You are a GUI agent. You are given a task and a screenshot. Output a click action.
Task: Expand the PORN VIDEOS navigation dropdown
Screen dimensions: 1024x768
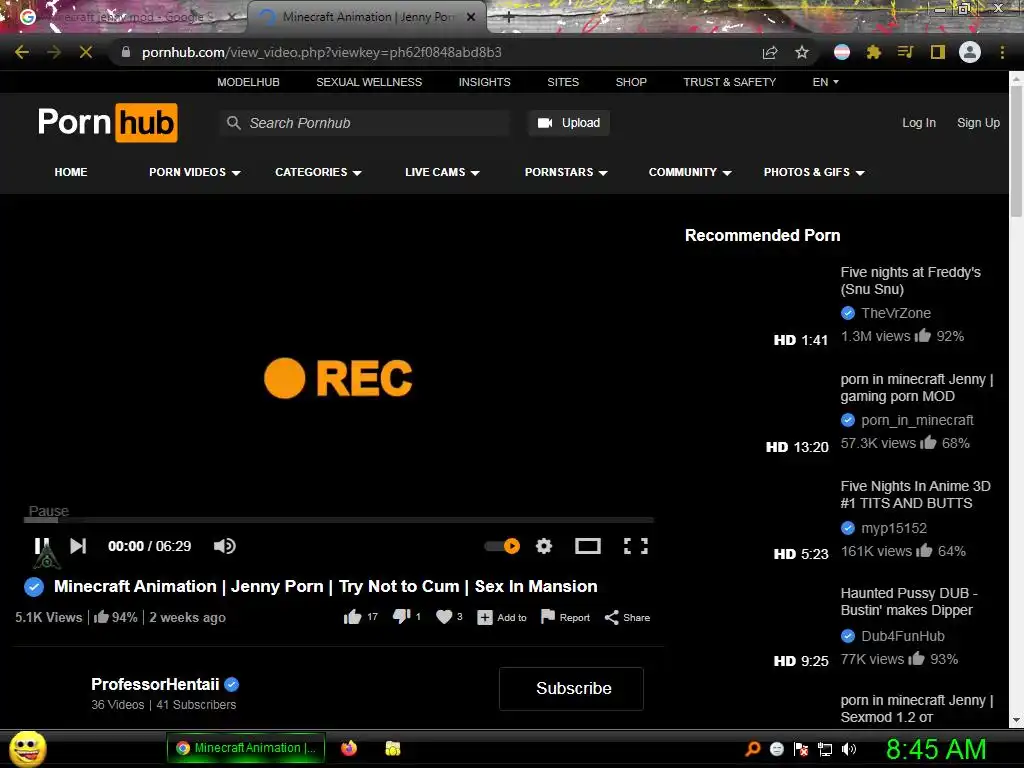point(195,172)
